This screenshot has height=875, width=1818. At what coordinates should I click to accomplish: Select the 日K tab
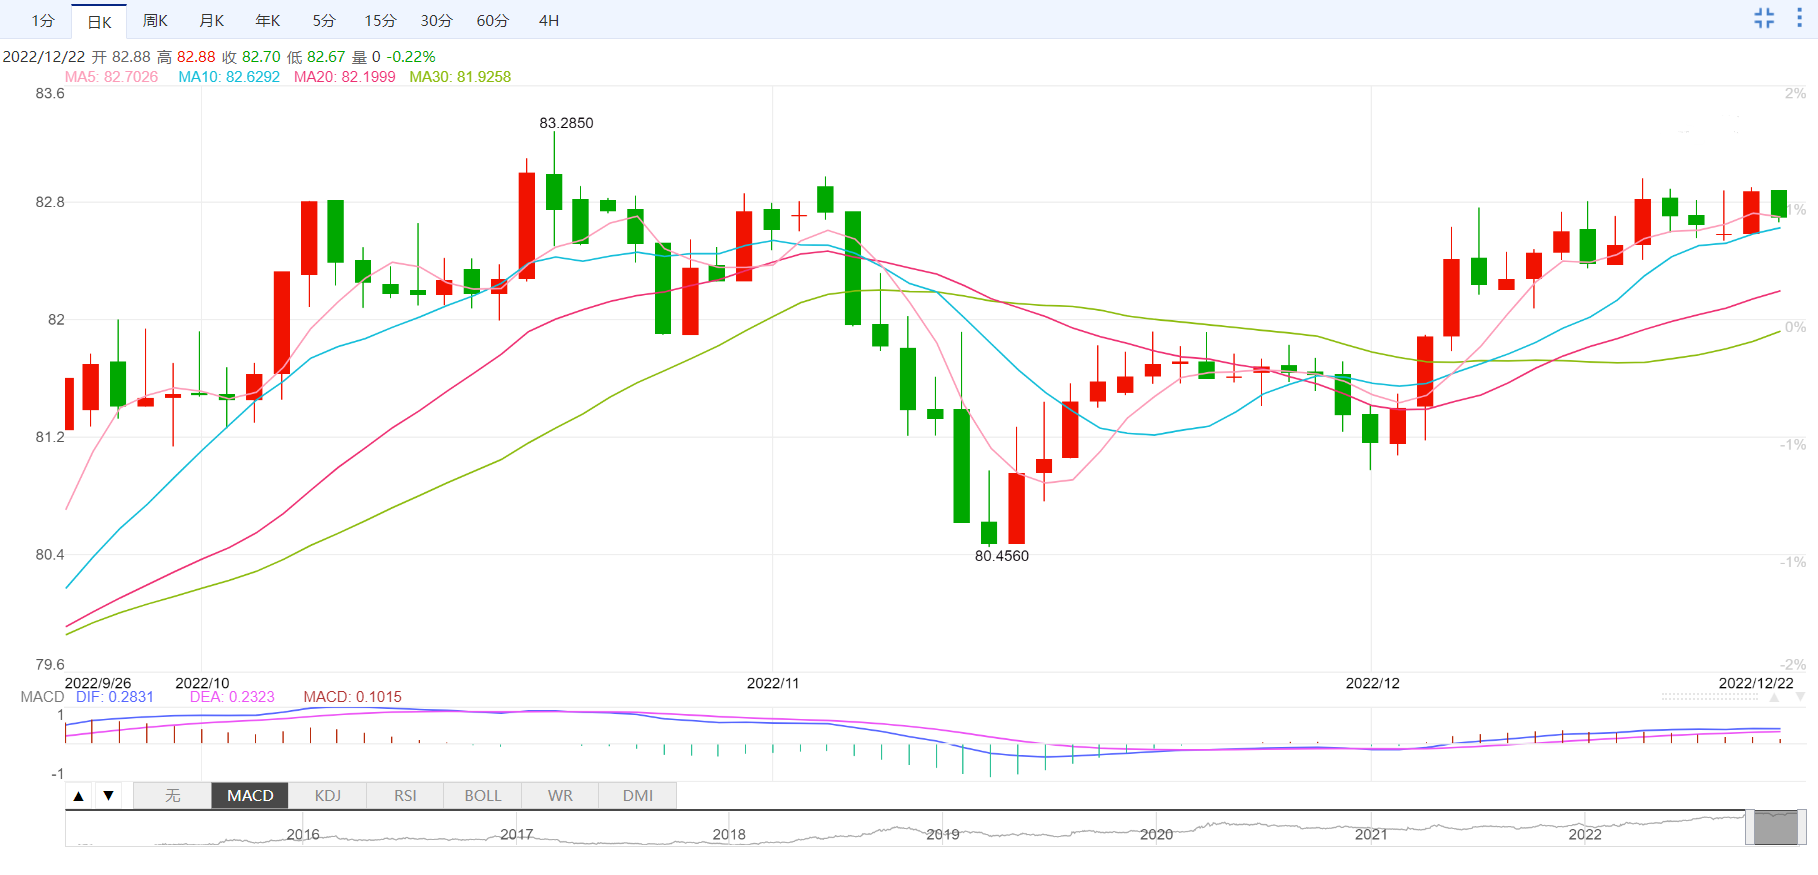tap(99, 21)
